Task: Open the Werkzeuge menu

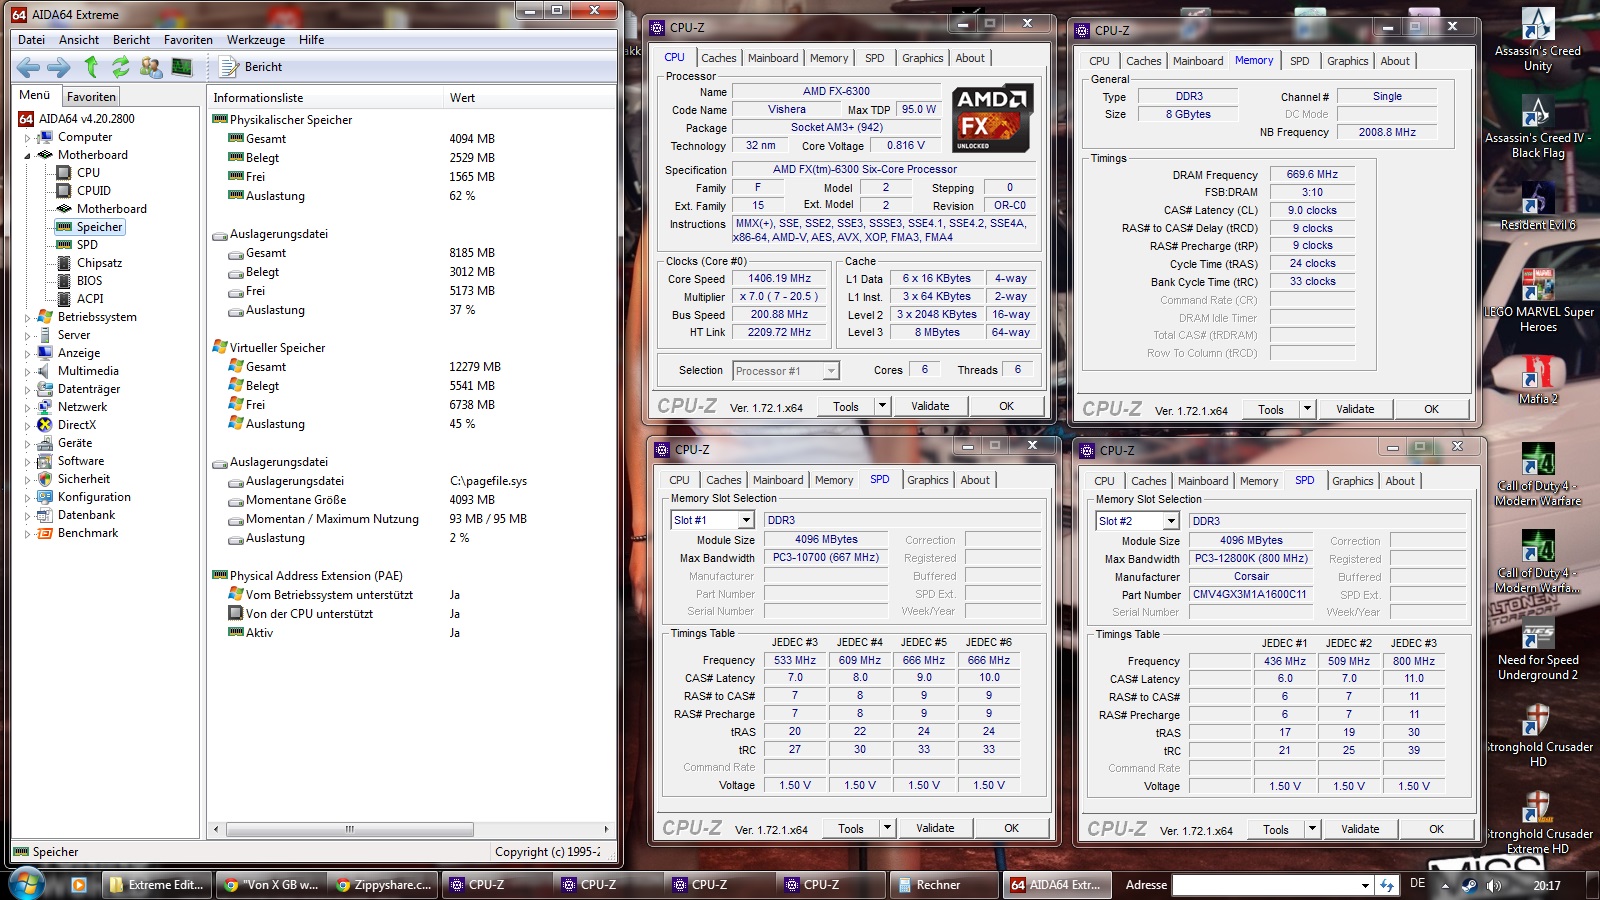Action: [256, 40]
